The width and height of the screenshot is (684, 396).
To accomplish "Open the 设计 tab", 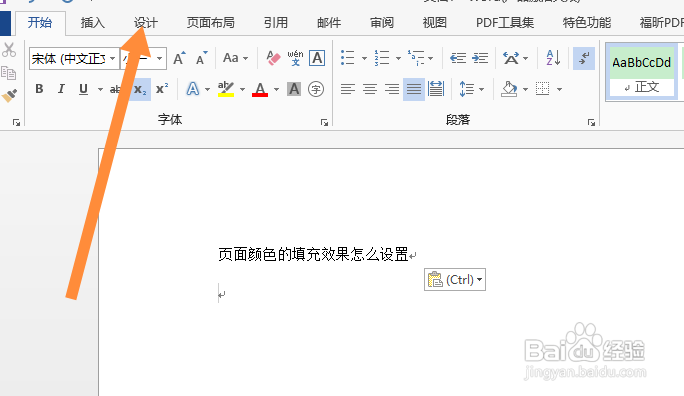I will [146, 23].
